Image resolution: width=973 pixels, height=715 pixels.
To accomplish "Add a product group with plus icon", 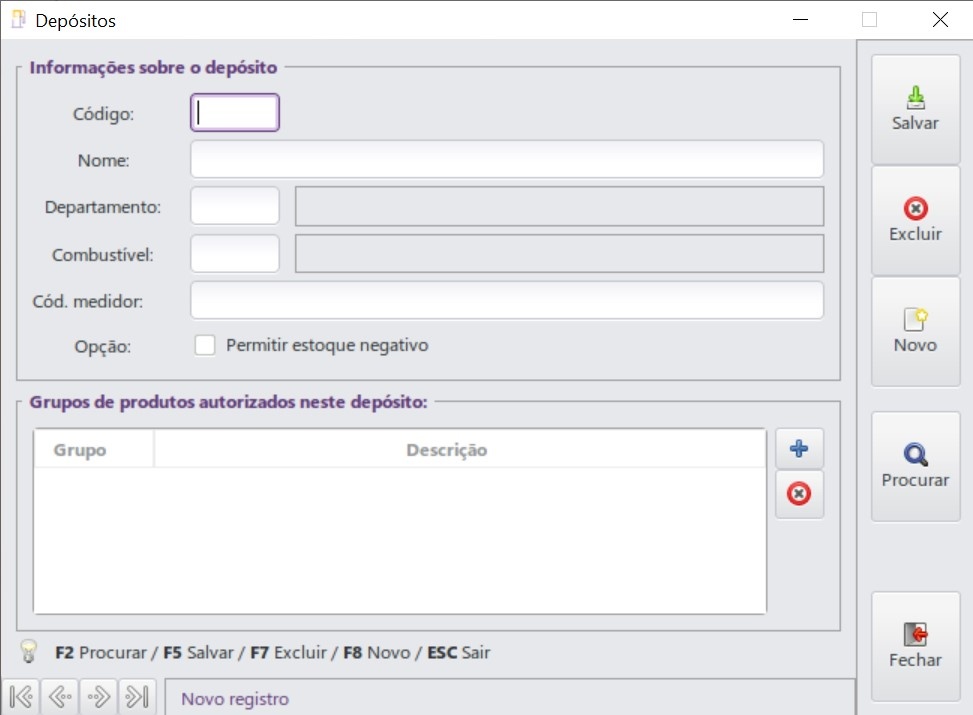I will pos(799,449).
